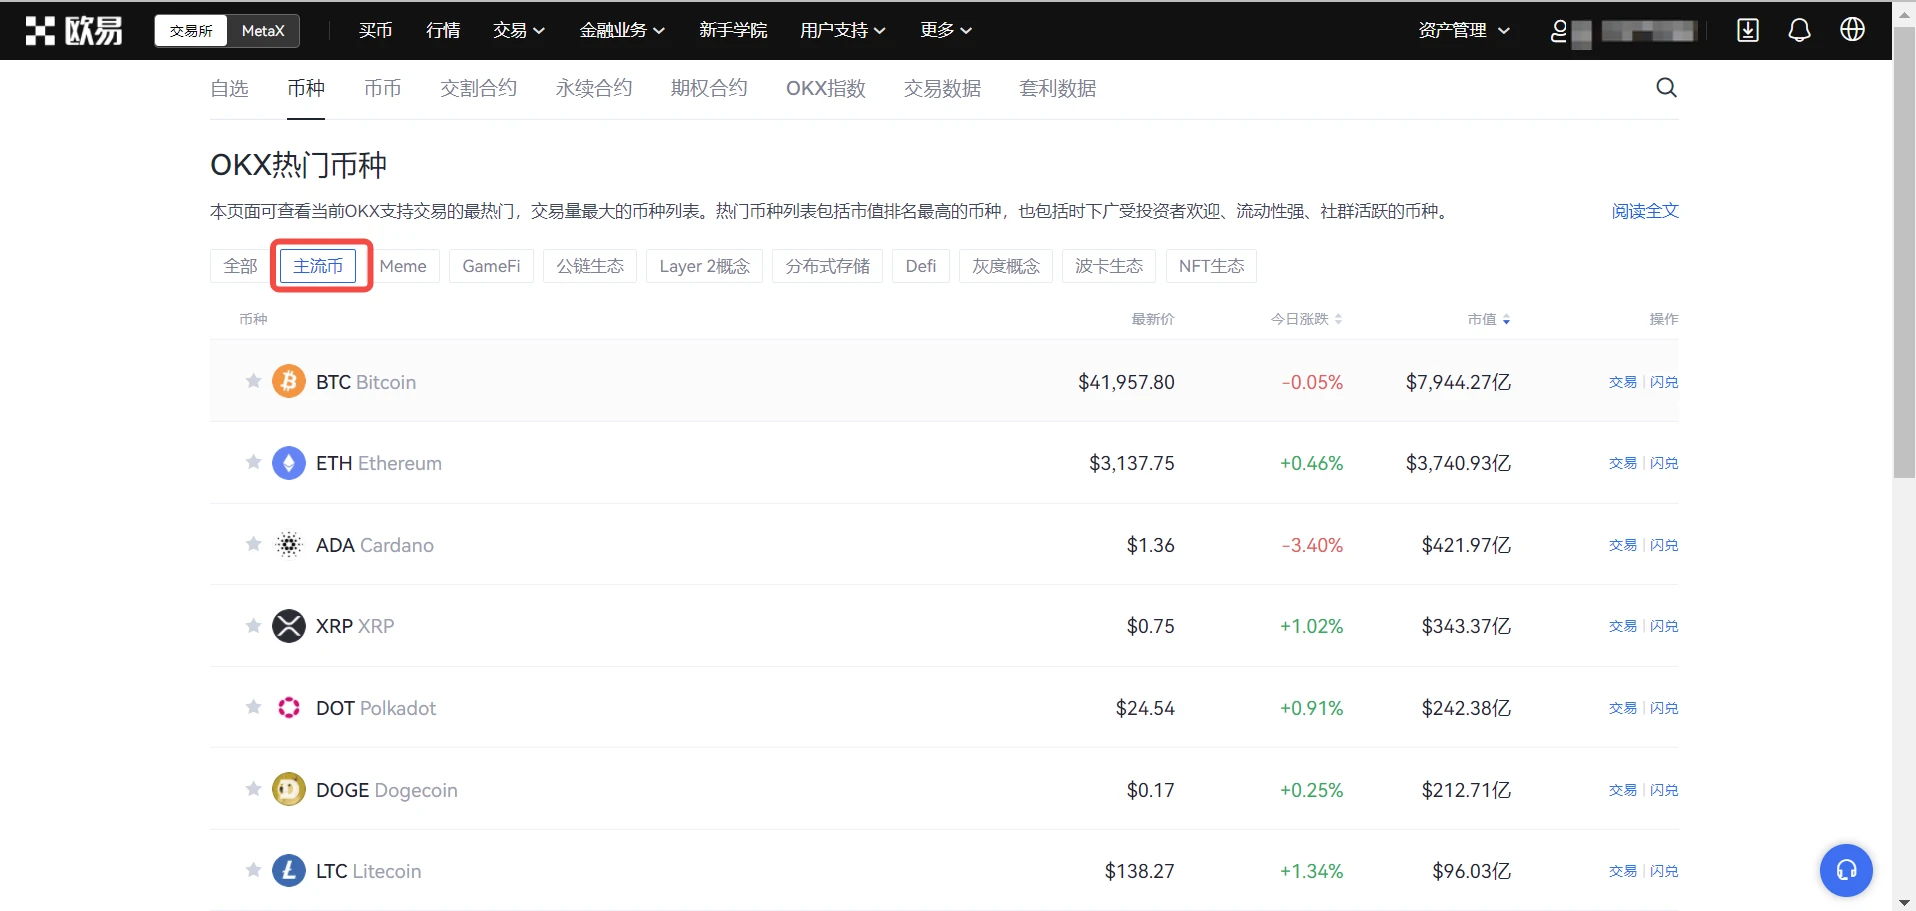The height and width of the screenshot is (911, 1916).
Task: Click the Bitcoin coin logo icon
Action: tap(288, 381)
